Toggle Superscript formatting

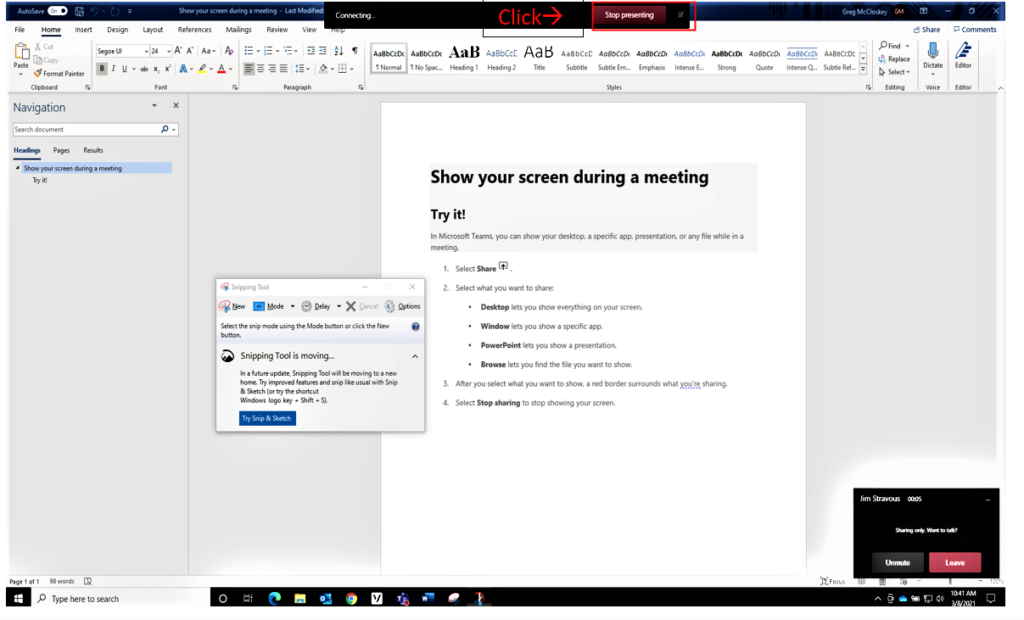point(167,69)
